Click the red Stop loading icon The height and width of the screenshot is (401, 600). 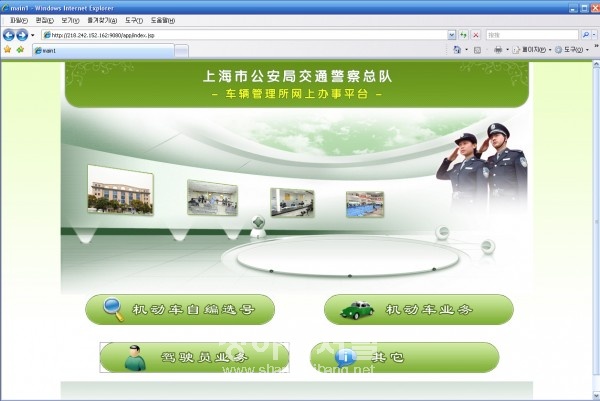[x=476, y=35]
